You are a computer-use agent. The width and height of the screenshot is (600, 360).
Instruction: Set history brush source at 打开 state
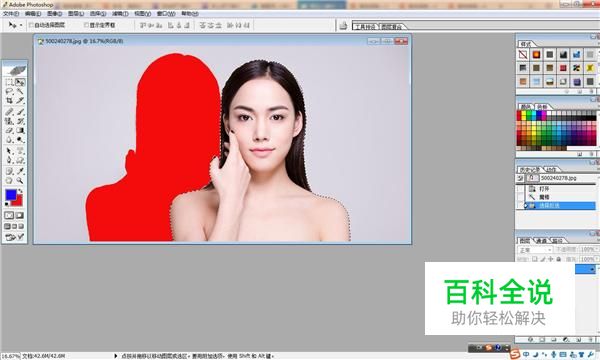[520, 189]
